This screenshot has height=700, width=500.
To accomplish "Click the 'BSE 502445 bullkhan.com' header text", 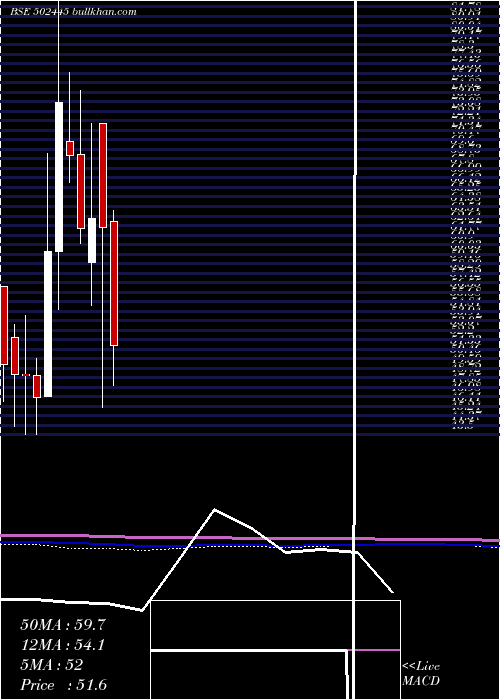I will pyautogui.click(x=73, y=12).
